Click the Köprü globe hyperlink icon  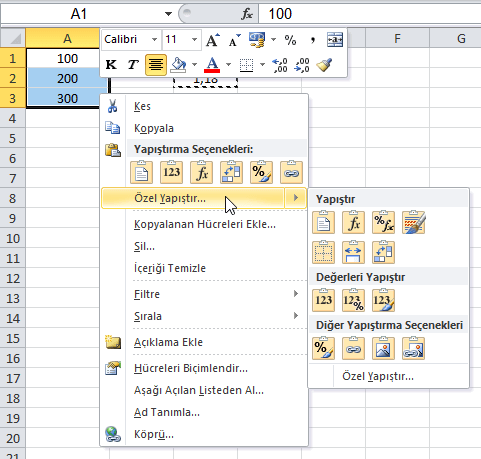tap(113, 434)
